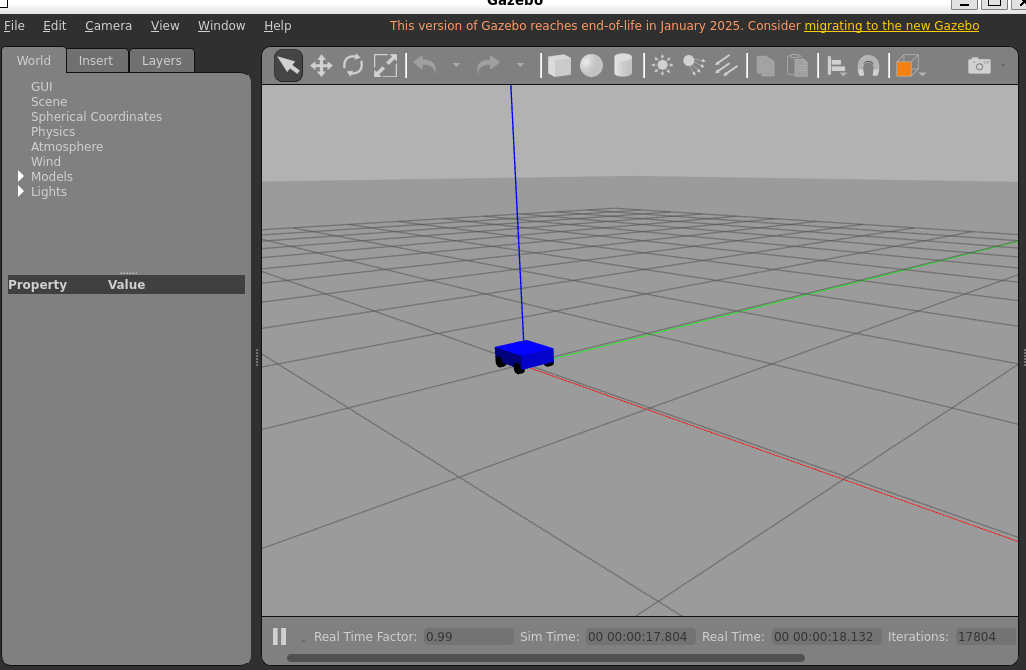Pause the simulation

click(280, 637)
